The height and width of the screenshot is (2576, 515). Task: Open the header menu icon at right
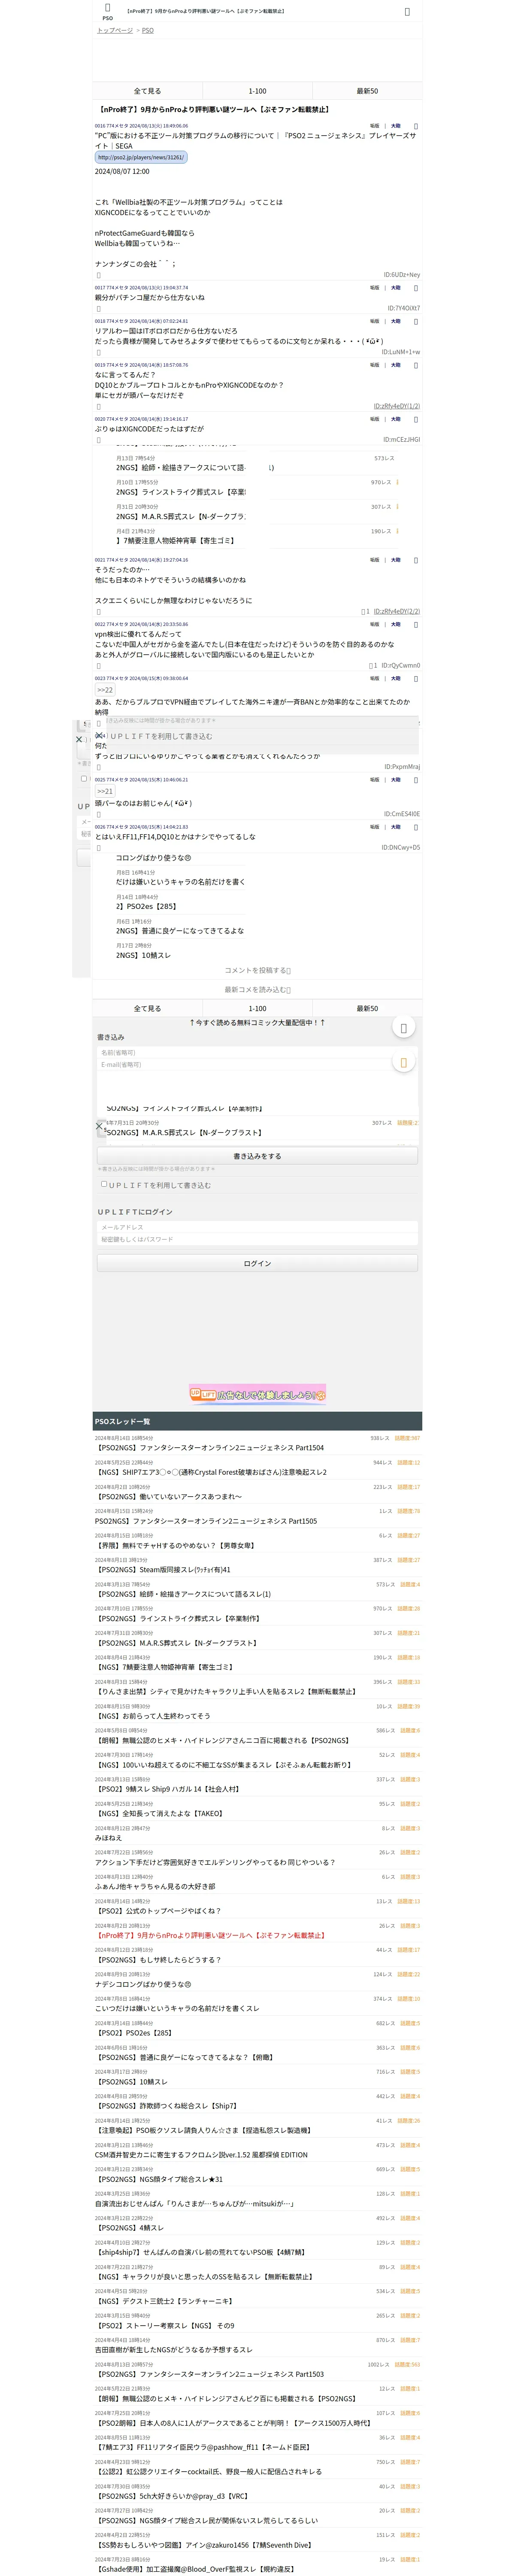pos(407,12)
